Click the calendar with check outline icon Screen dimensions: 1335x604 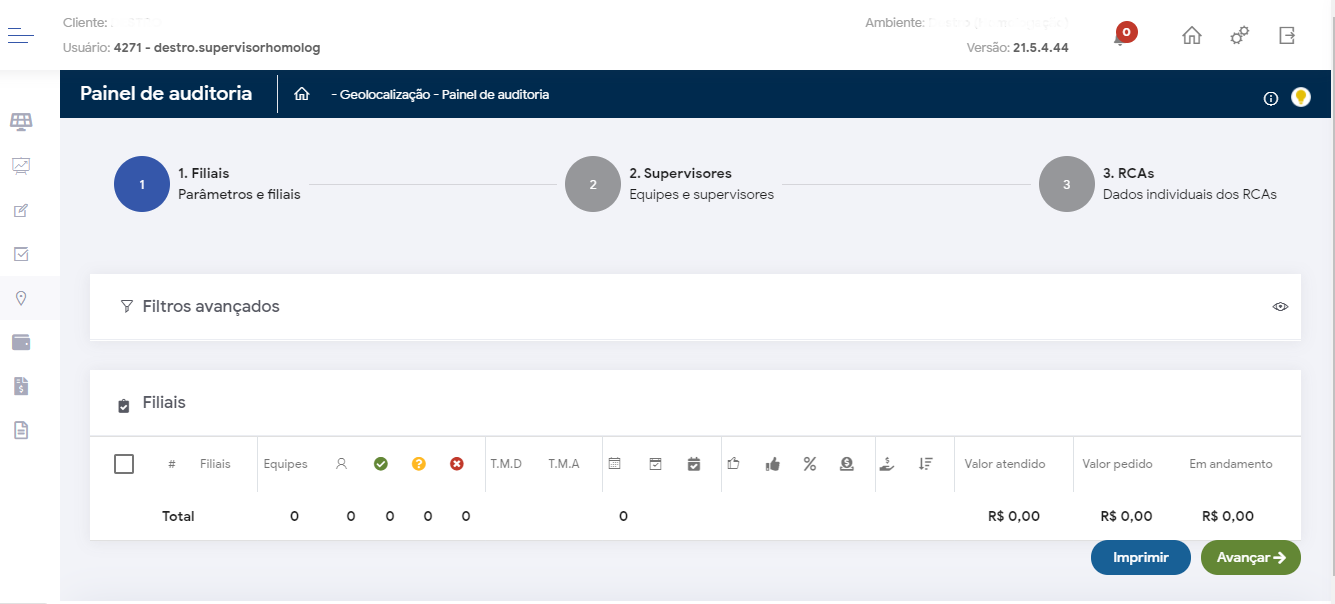pyautogui.click(x=655, y=464)
